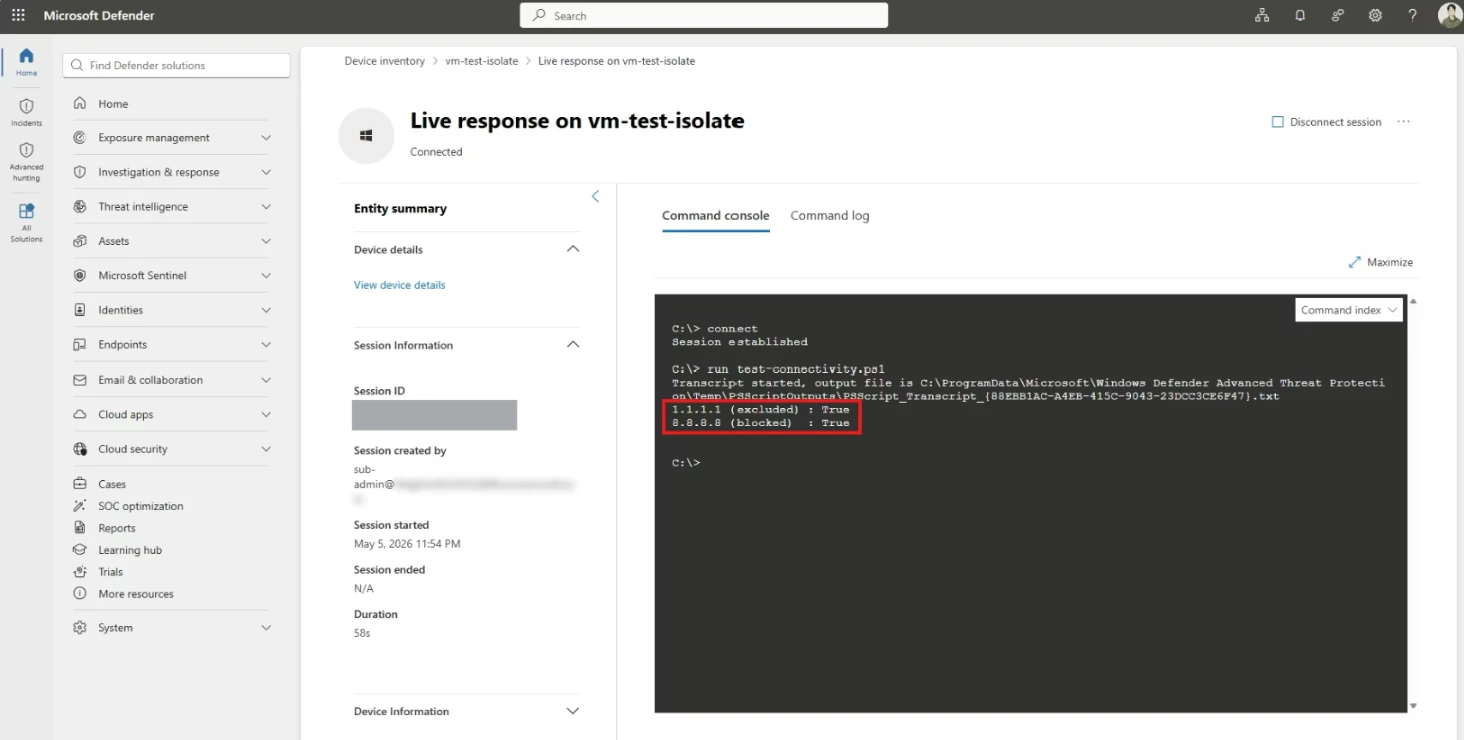Switch to the Command log tab
Image resolution: width=1464 pixels, height=740 pixels.
[830, 216]
